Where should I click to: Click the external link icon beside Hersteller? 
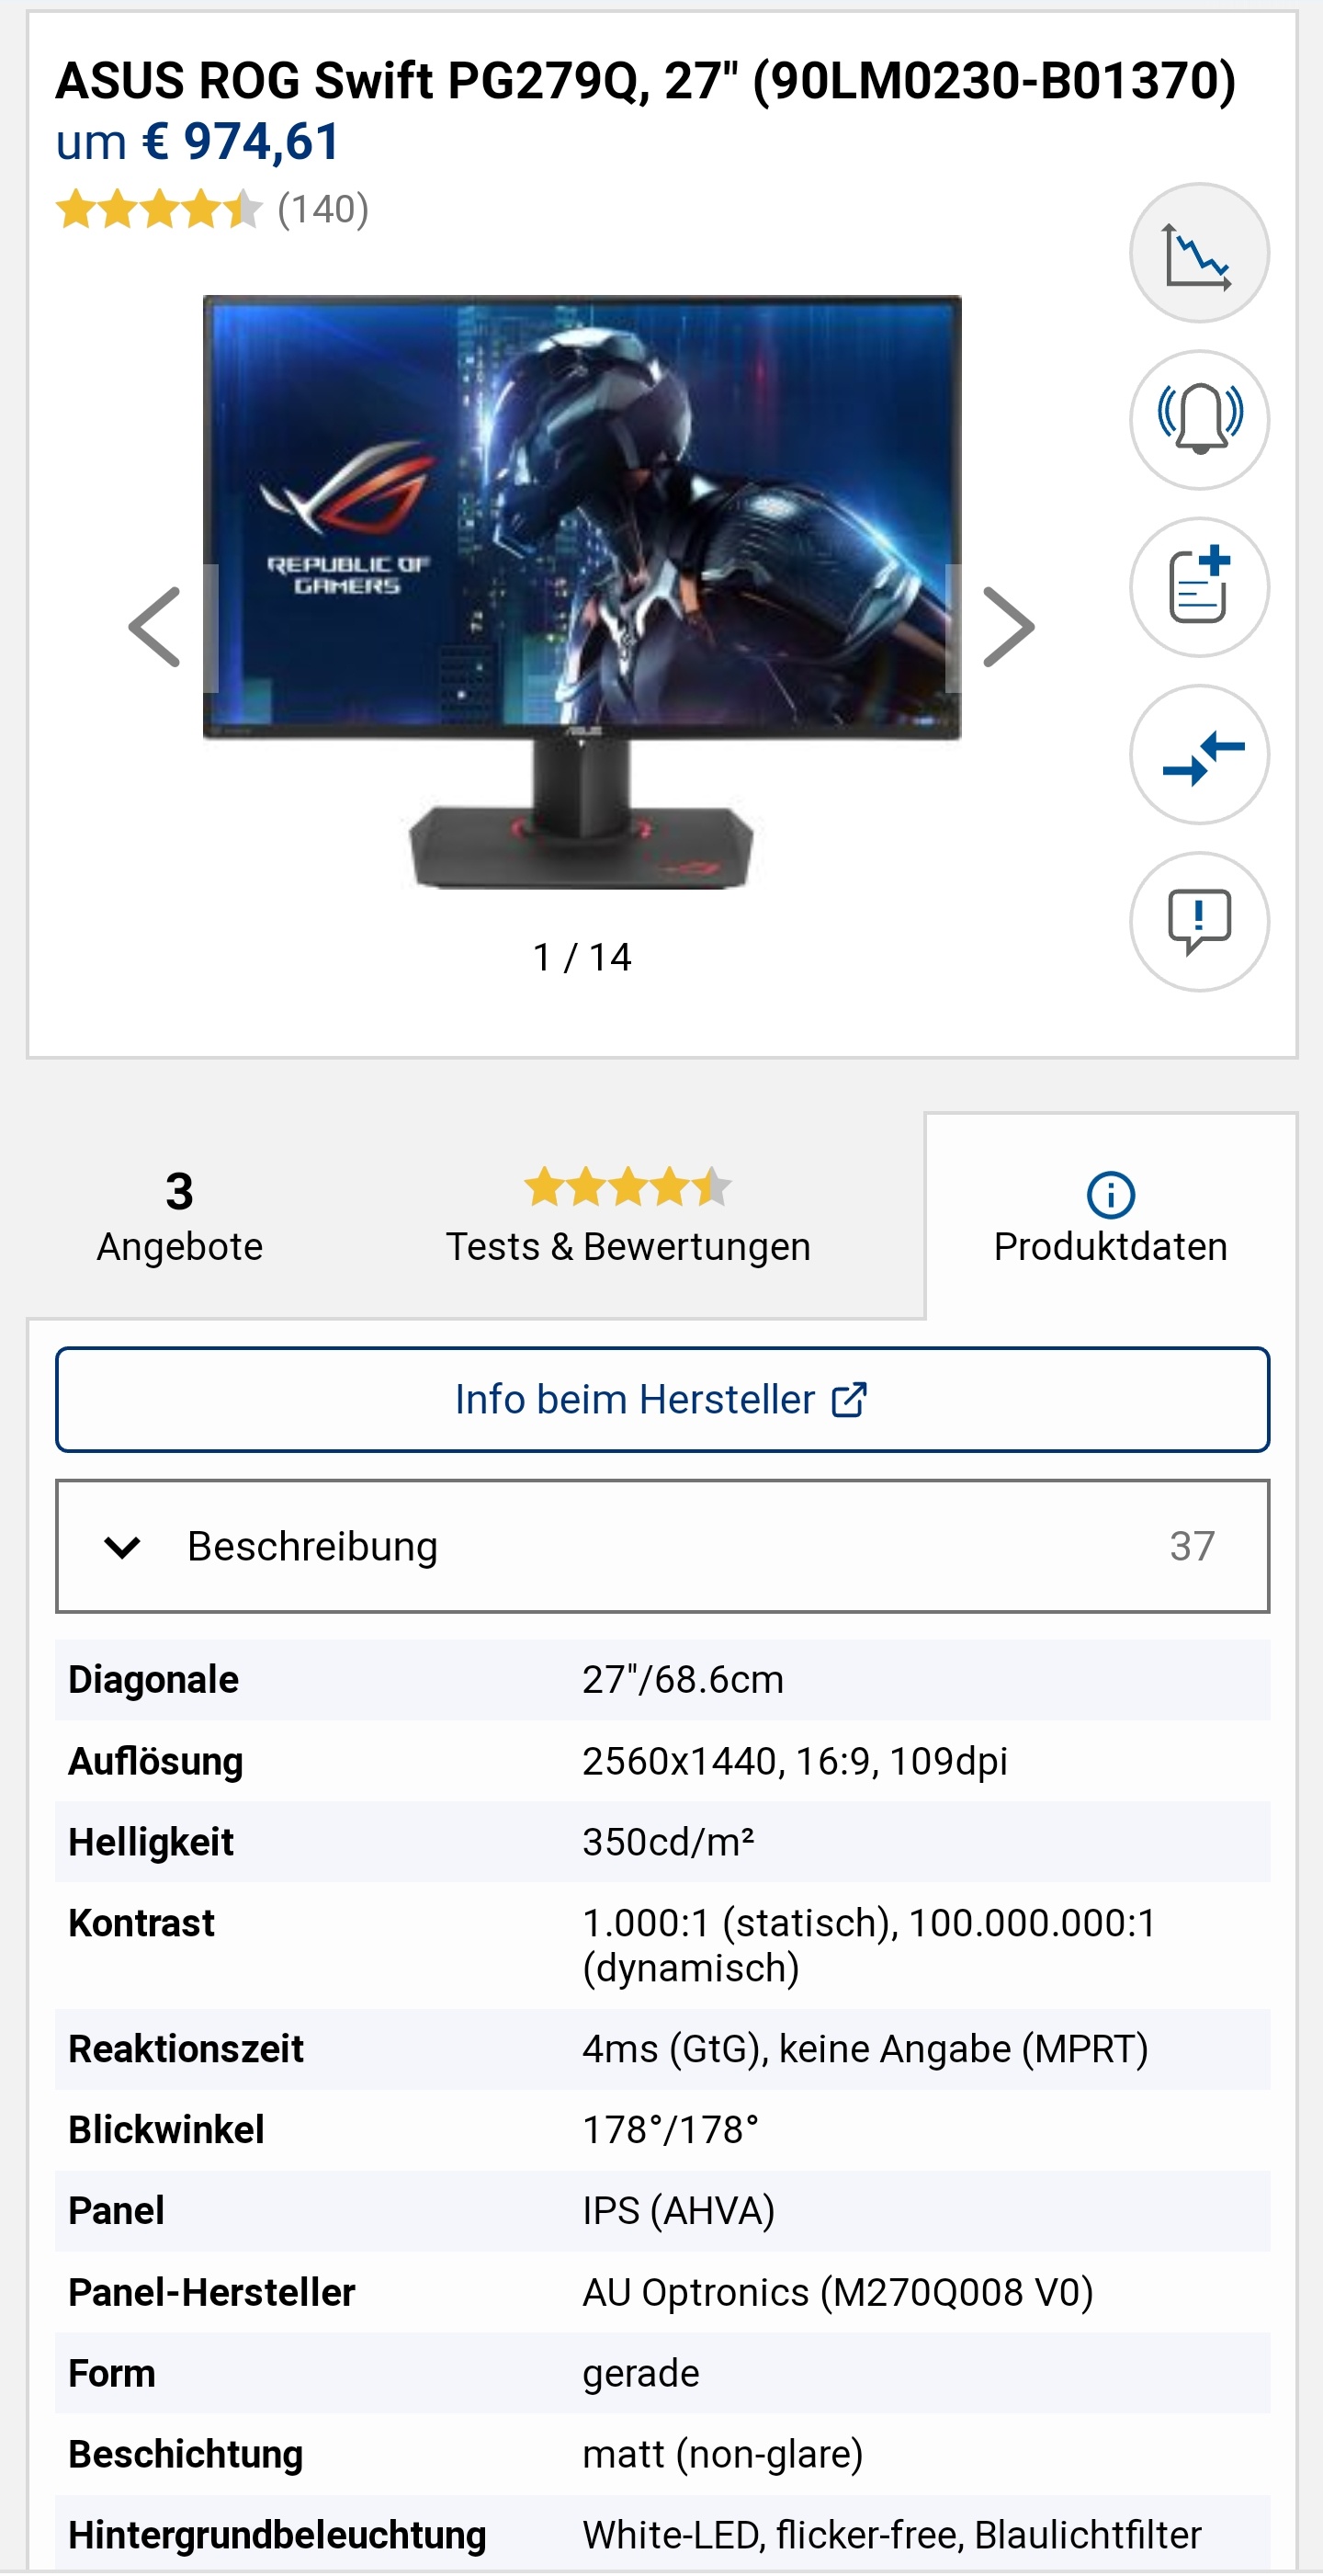click(849, 1399)
